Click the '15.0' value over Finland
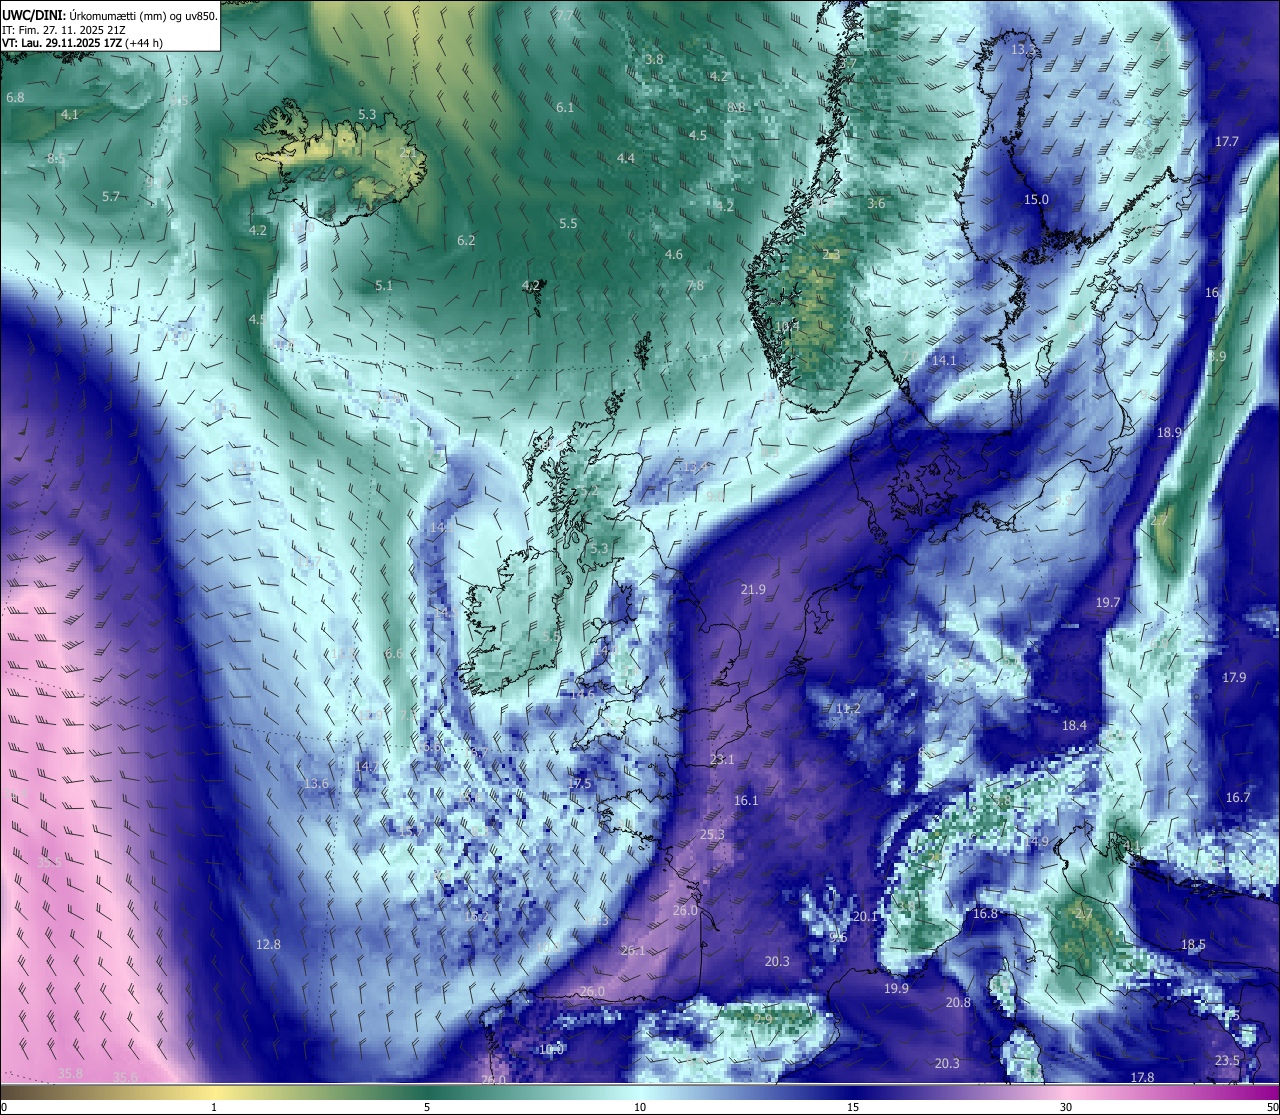This screenshot has height=1115, width=1280. coord(1036,199)
